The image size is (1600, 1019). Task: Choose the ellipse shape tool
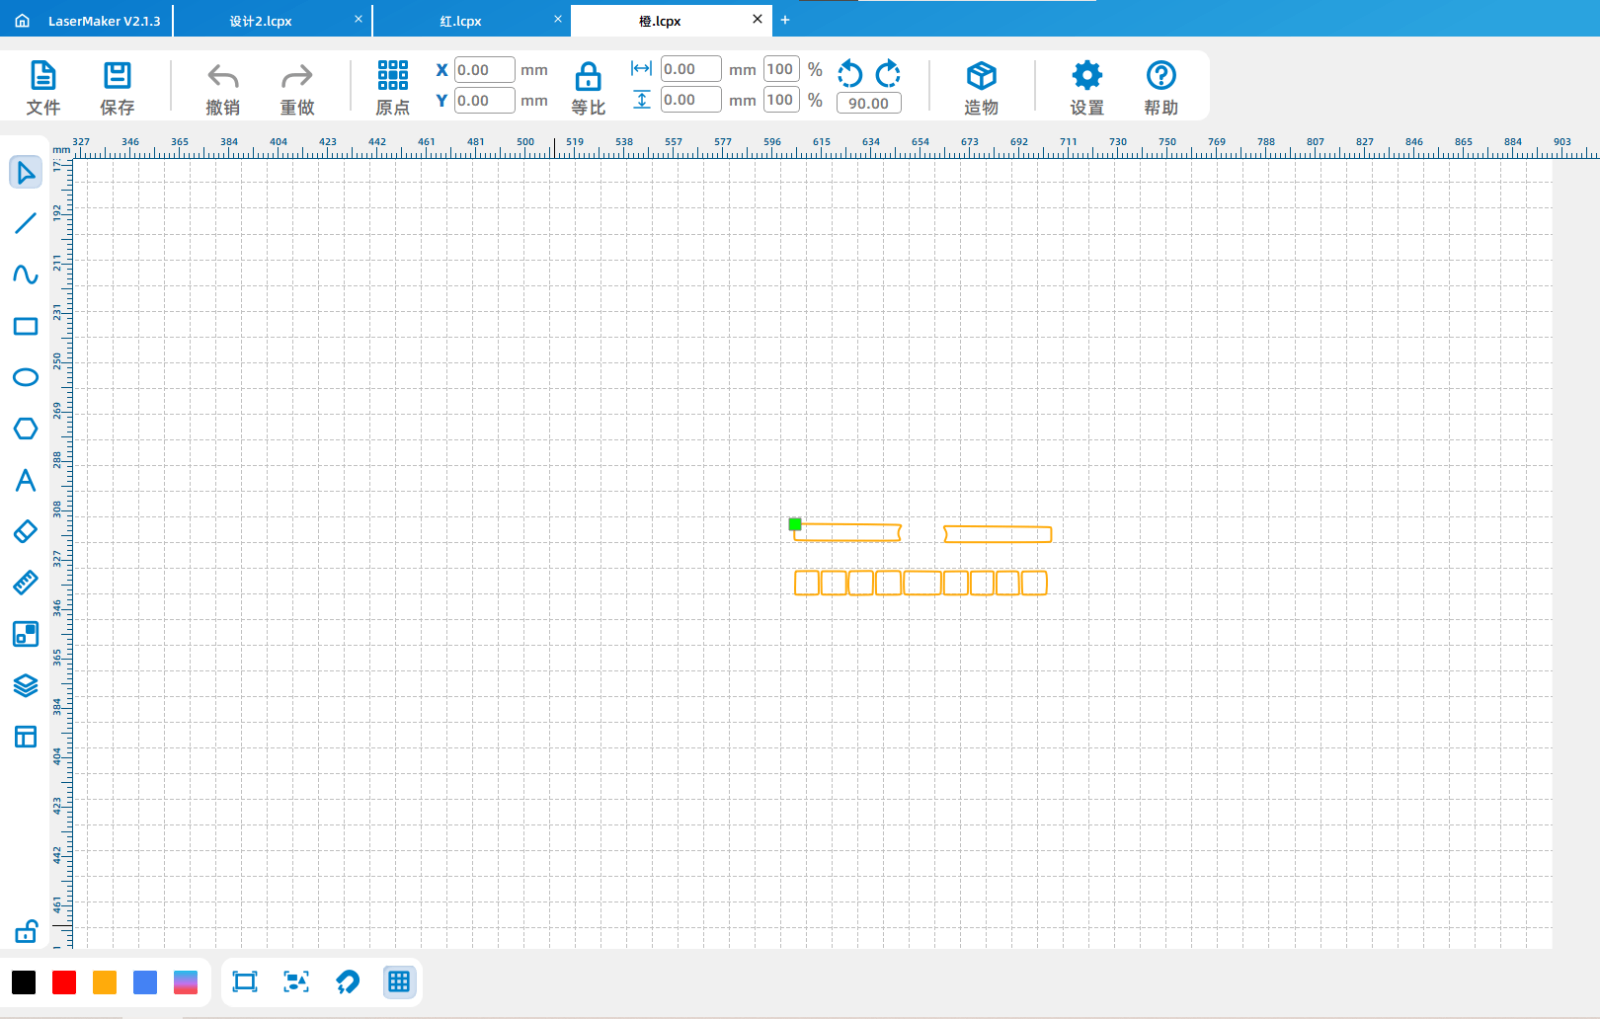click(x=25, y=377)
